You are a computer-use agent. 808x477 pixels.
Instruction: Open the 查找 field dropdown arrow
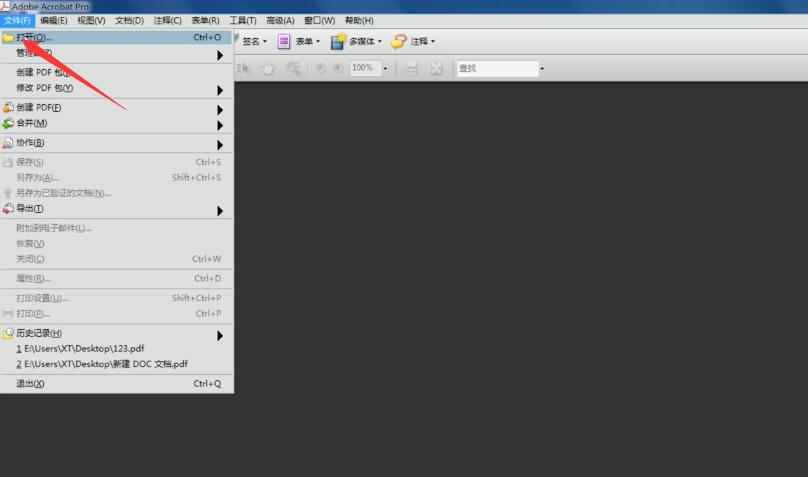[542, 69]
